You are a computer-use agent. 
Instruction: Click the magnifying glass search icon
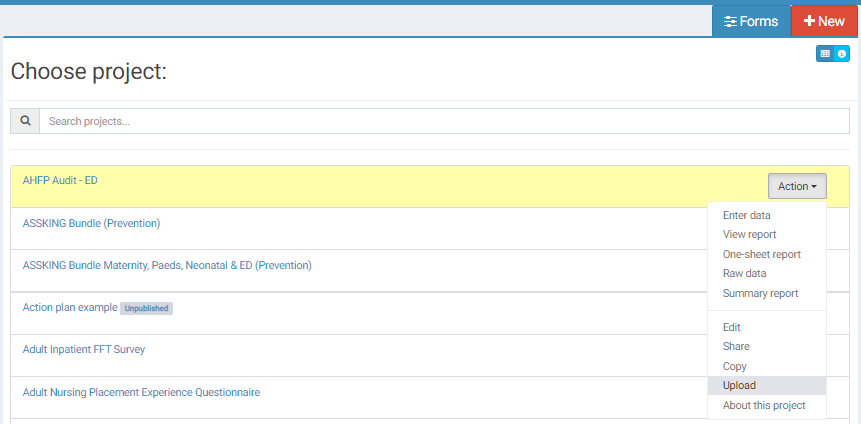pos(25,121)
